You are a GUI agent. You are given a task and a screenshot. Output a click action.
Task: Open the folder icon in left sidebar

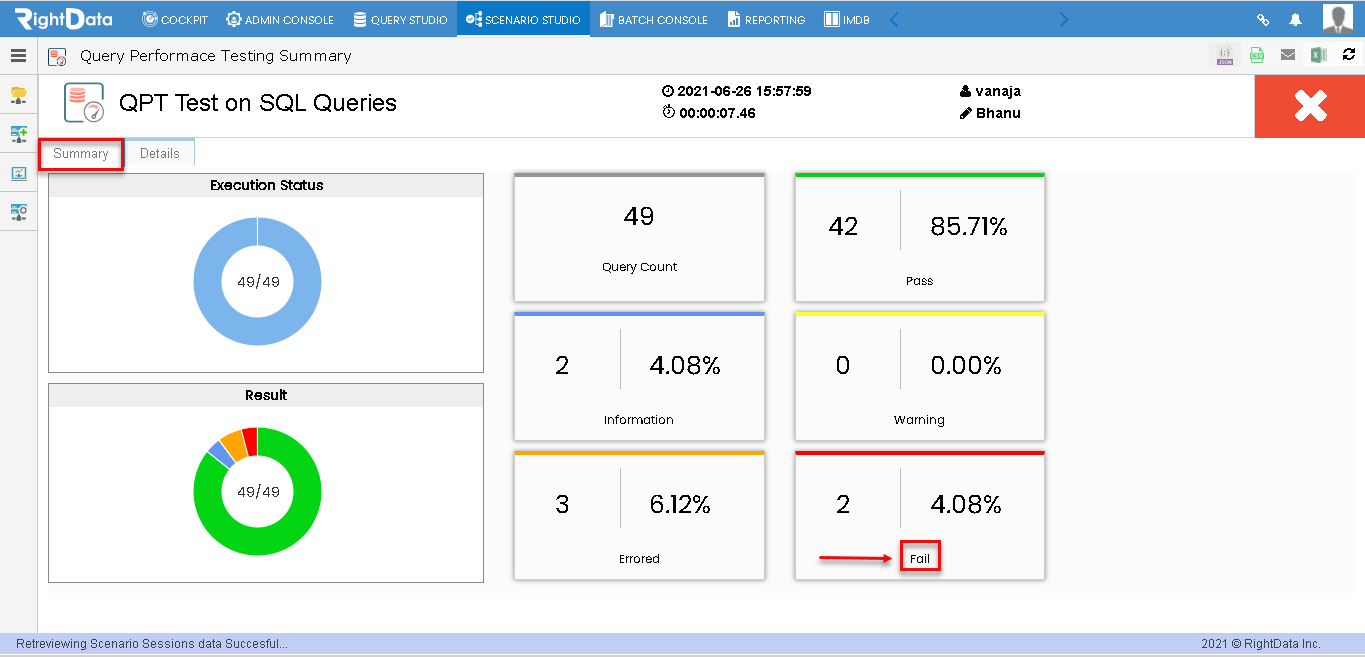coord(19,95)
